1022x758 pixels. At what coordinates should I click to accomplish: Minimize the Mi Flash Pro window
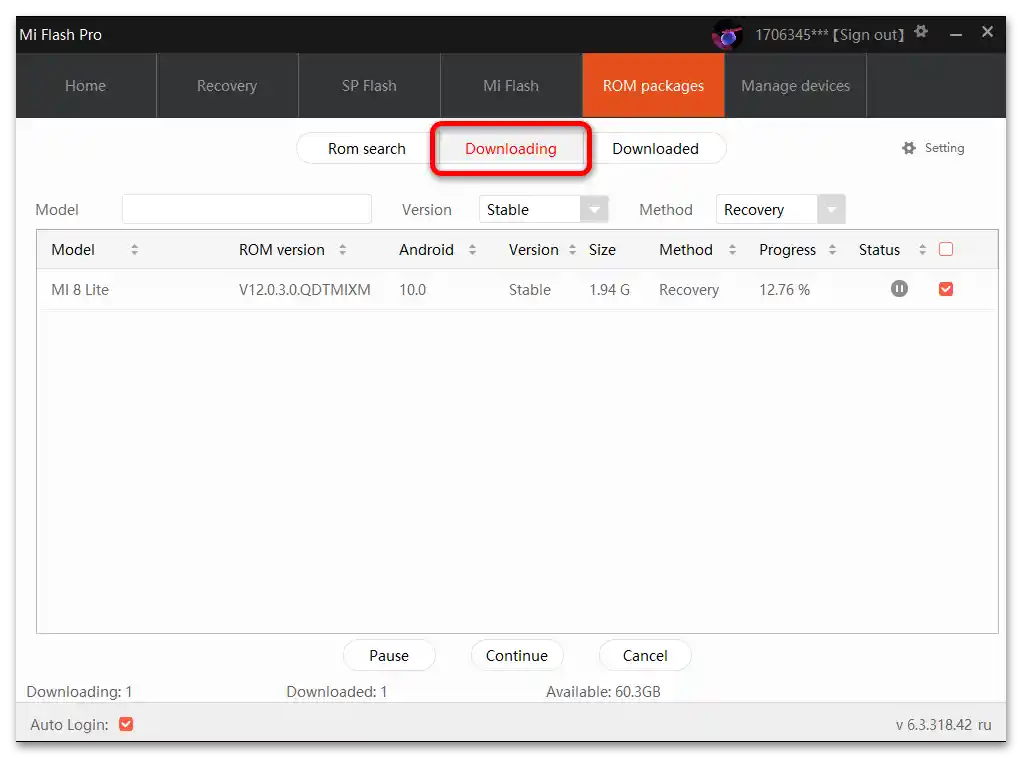coord(956,35)
